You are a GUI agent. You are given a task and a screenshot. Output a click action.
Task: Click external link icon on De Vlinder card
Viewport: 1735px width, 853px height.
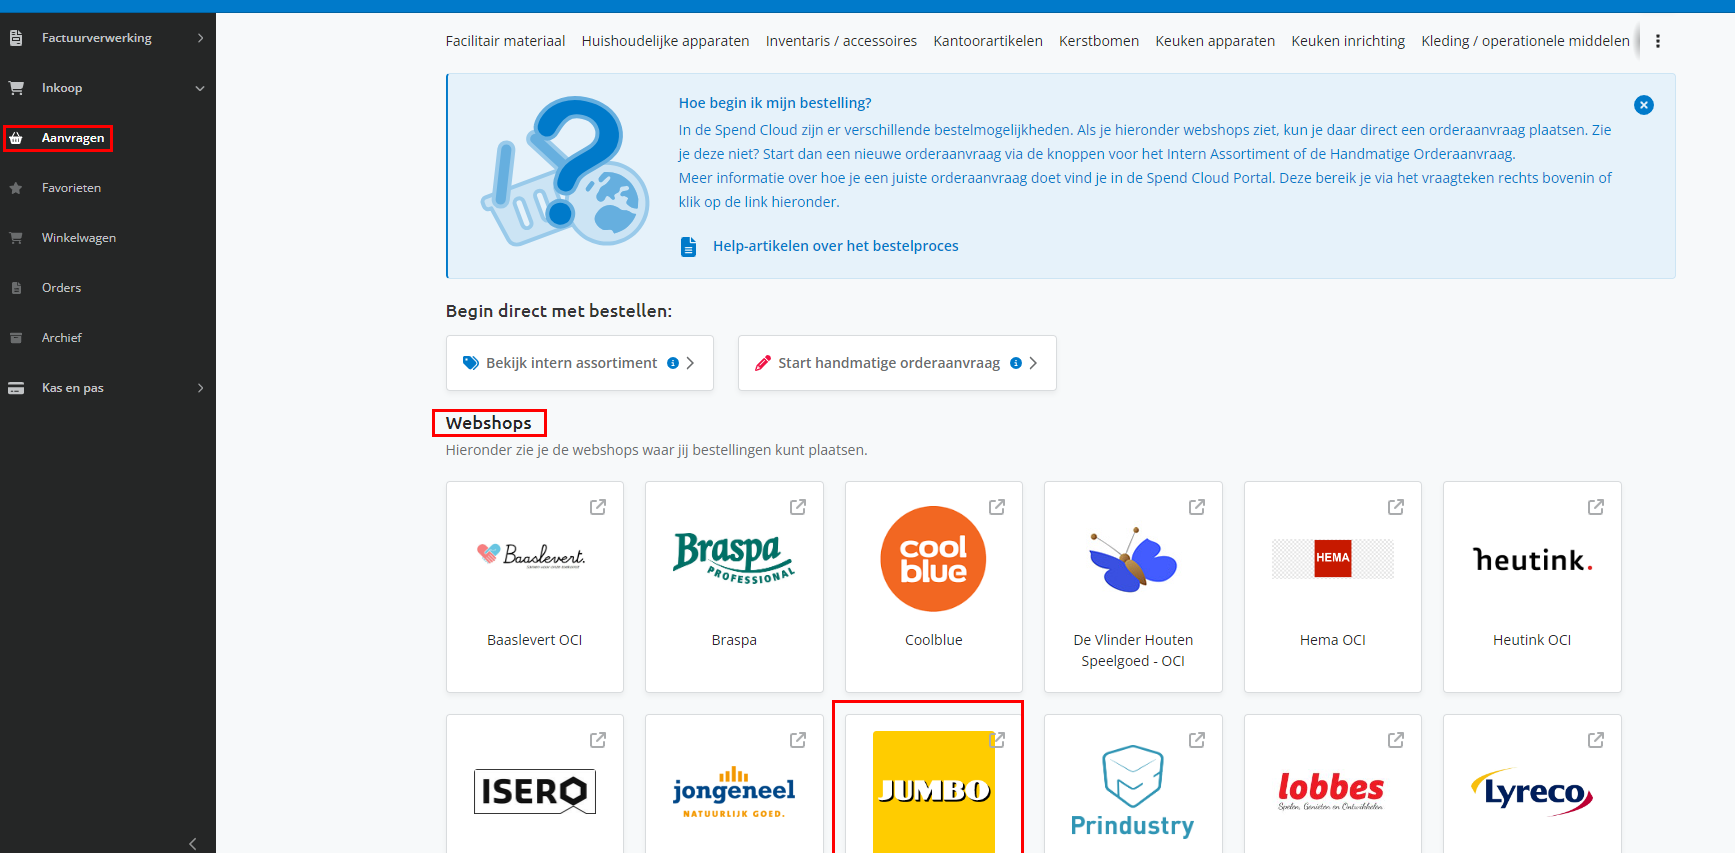coord(1197,507)
